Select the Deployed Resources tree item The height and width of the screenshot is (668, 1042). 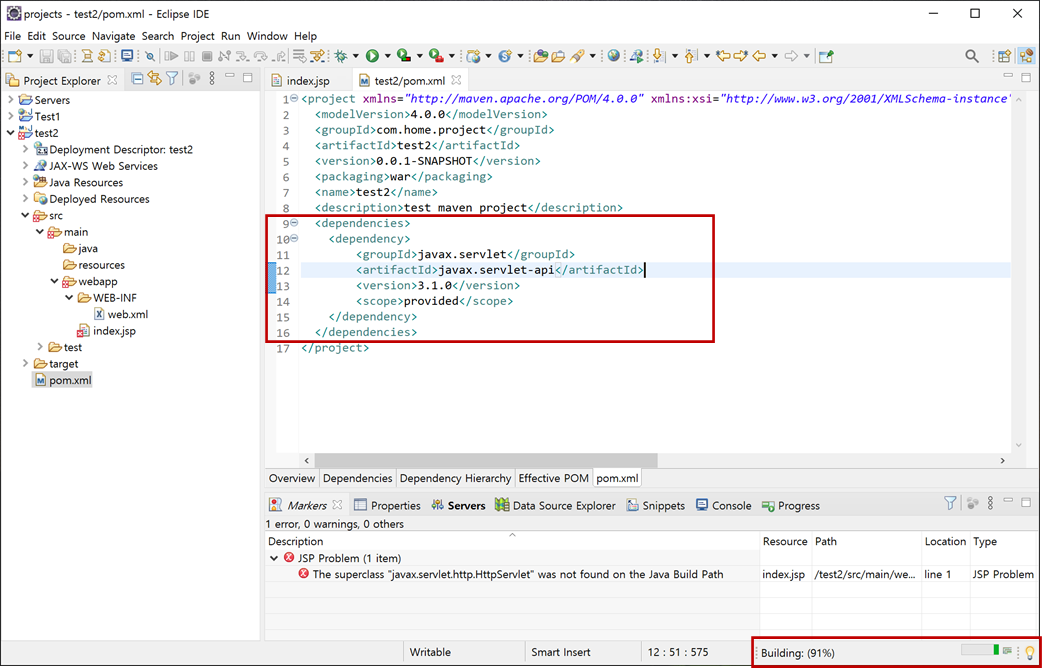tap(92, 199)
